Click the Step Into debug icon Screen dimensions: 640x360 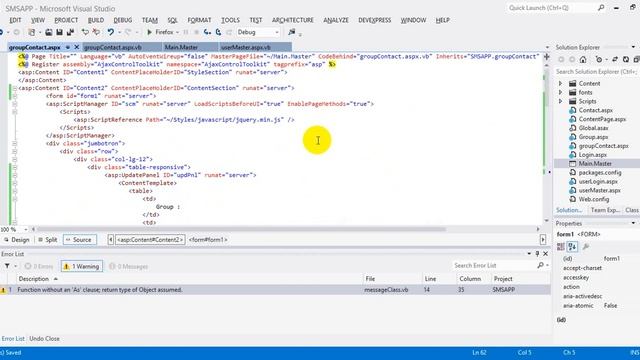click(x=207, y=32)
